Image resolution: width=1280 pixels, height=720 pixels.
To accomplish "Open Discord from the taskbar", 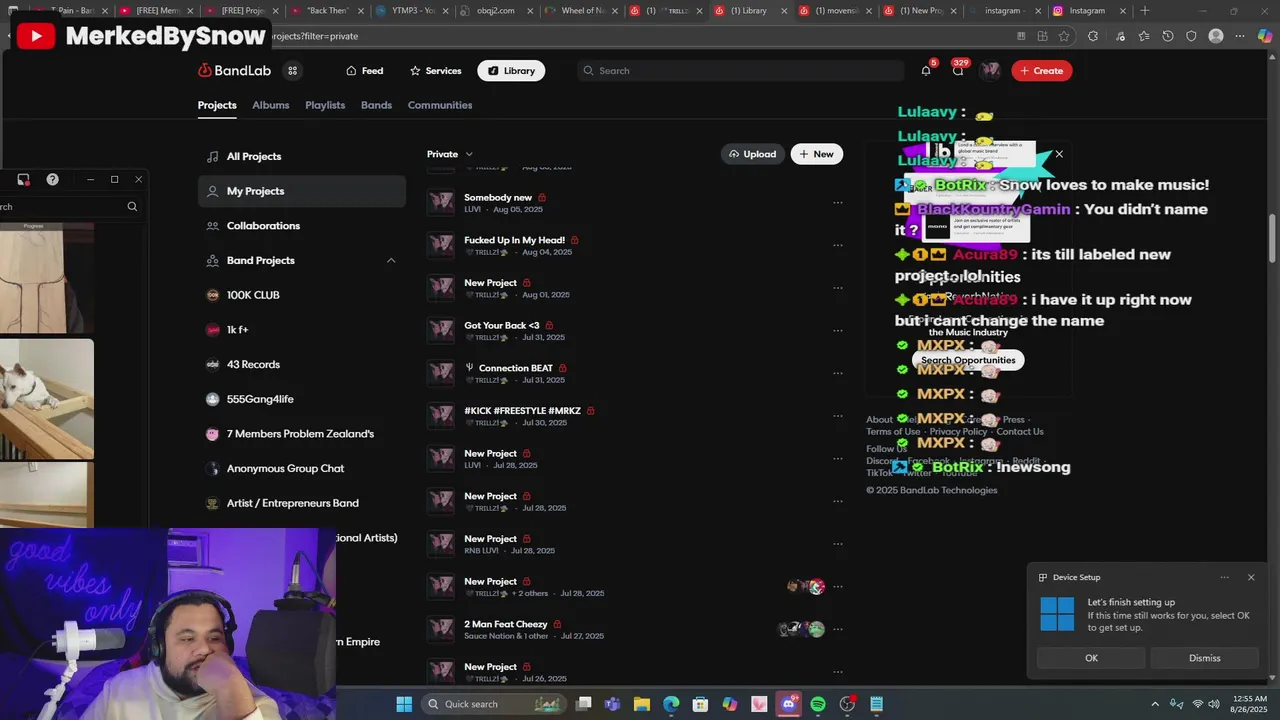I will point(789,704).
